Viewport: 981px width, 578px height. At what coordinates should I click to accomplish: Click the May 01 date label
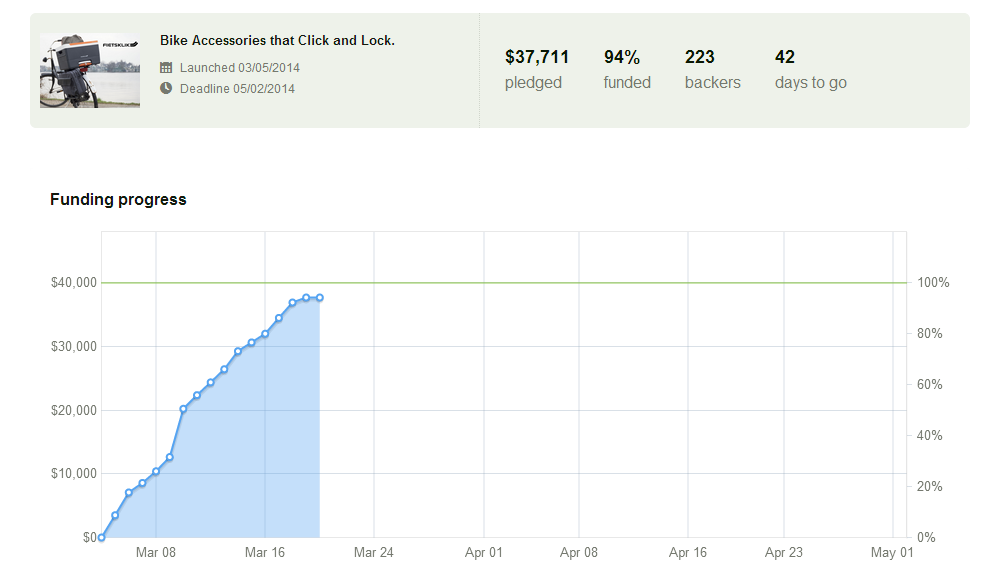coord(892,552)
